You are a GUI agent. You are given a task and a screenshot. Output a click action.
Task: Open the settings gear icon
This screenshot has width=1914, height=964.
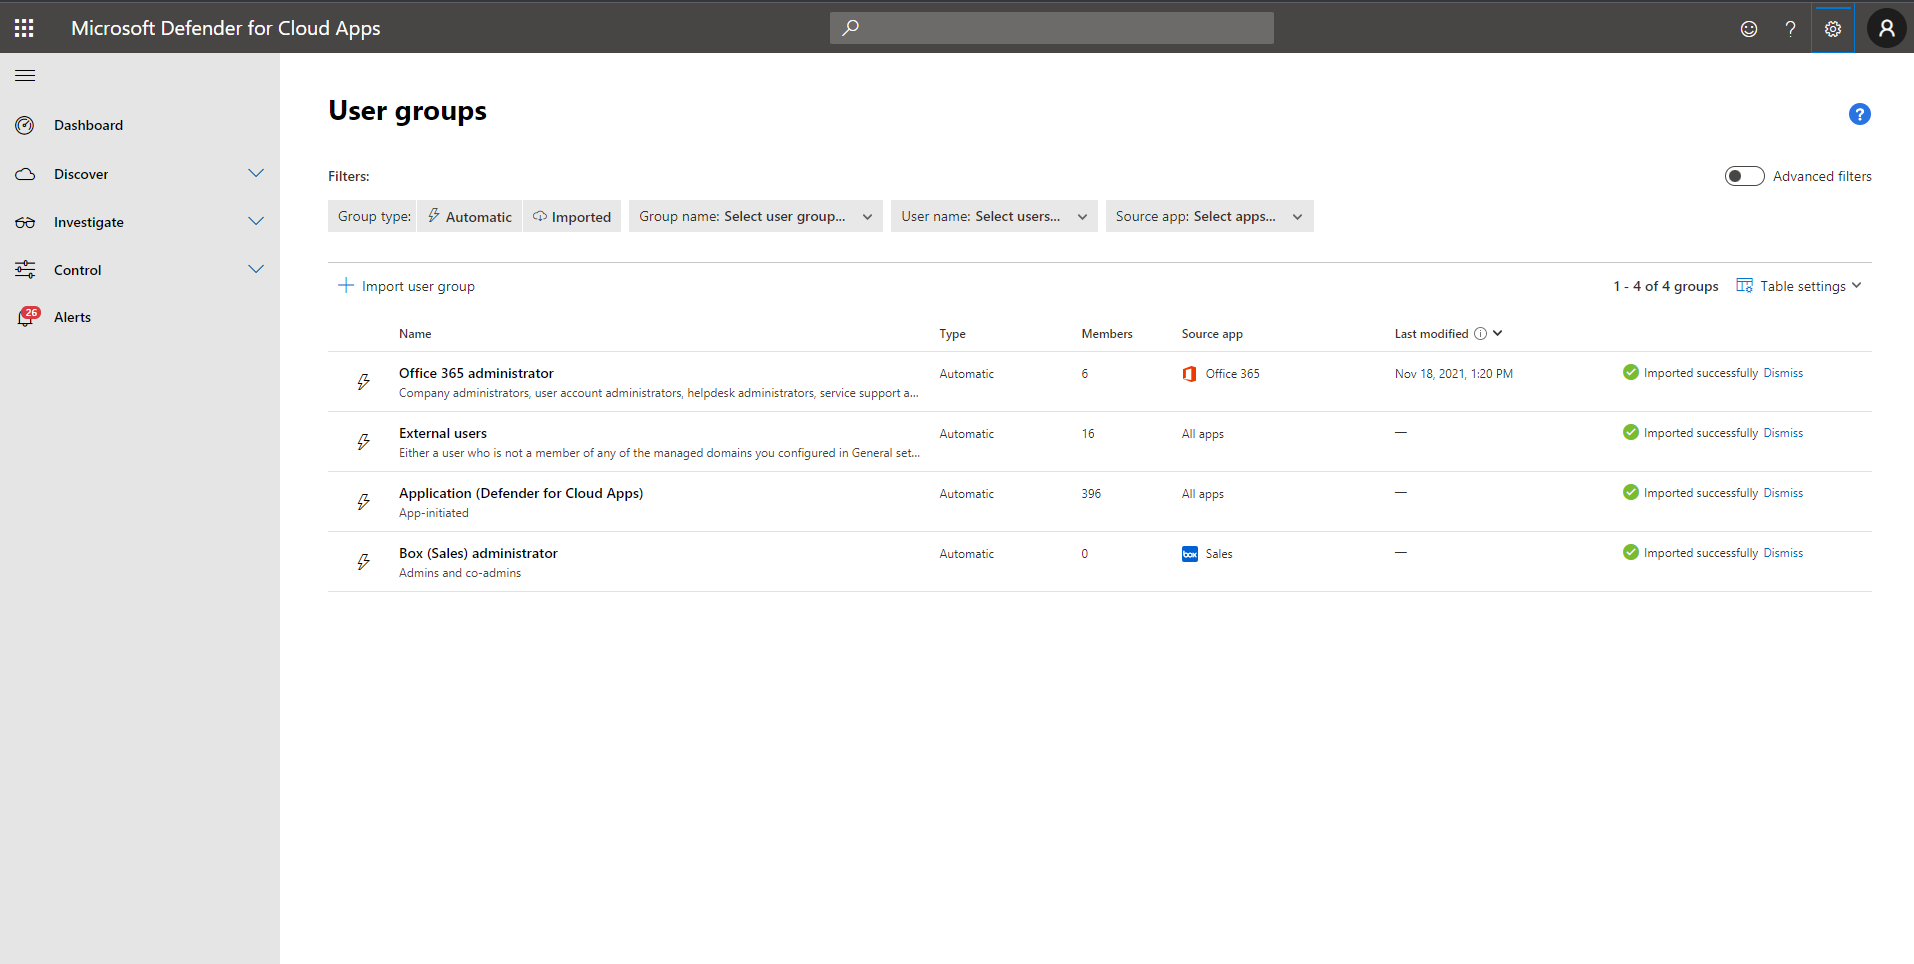click(1833, 29)
